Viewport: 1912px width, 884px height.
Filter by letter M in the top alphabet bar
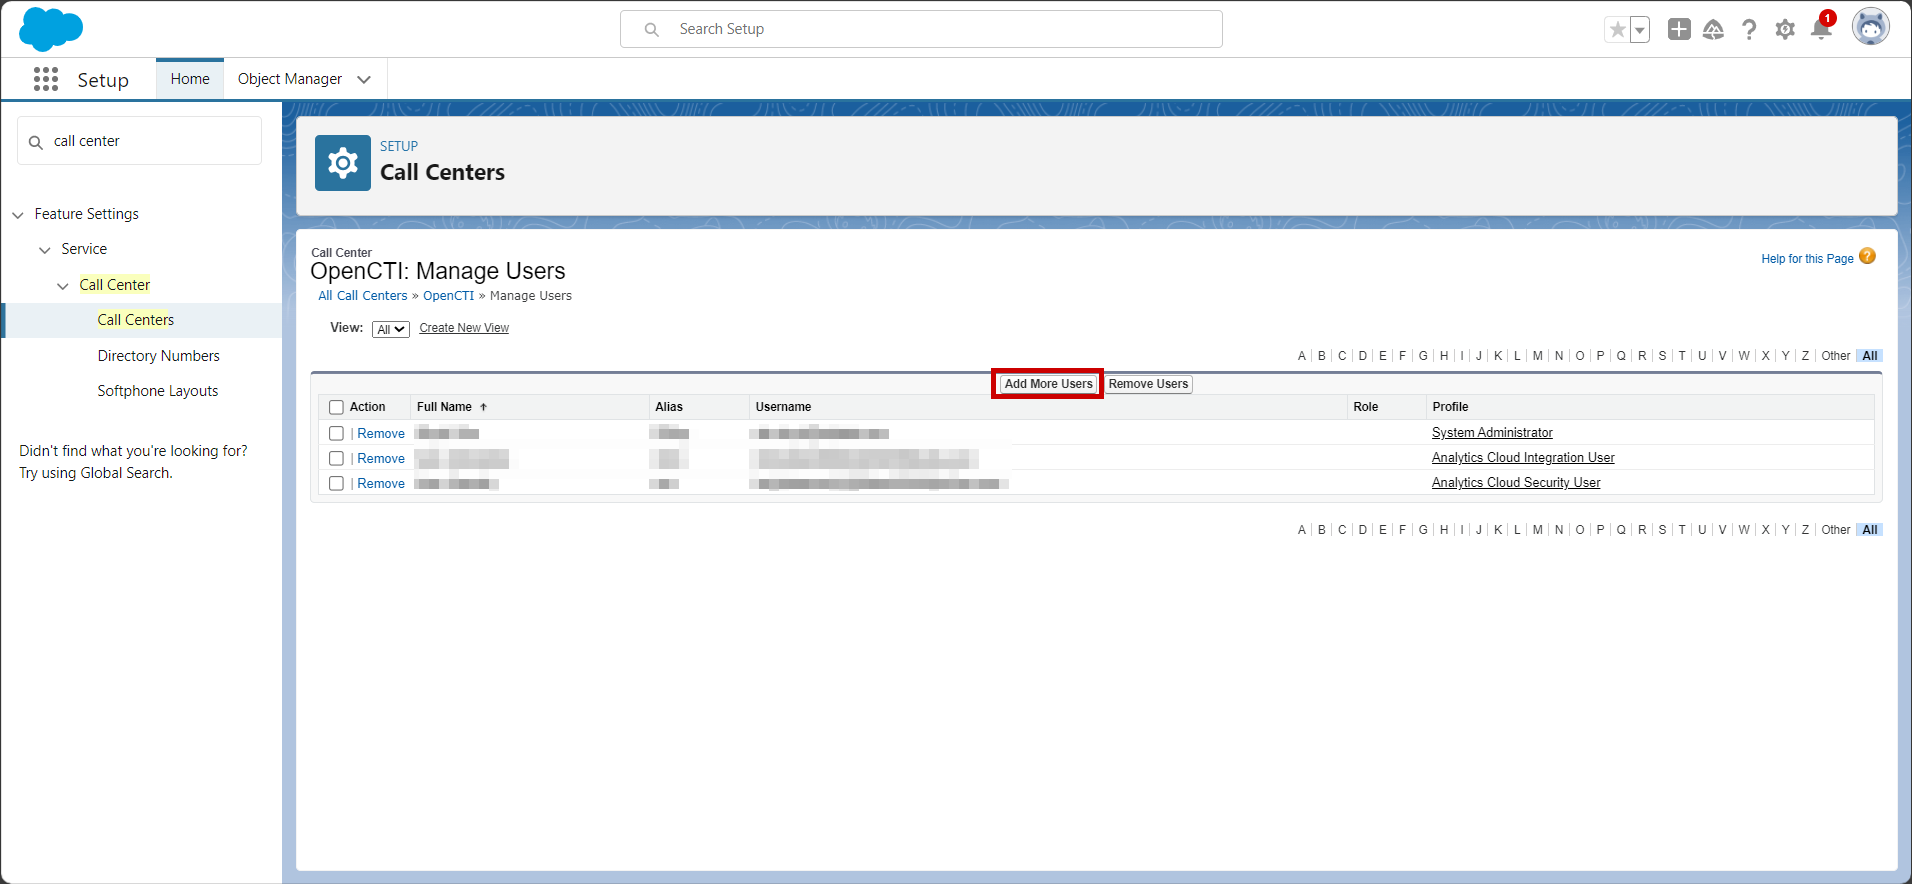point(1538,356)
